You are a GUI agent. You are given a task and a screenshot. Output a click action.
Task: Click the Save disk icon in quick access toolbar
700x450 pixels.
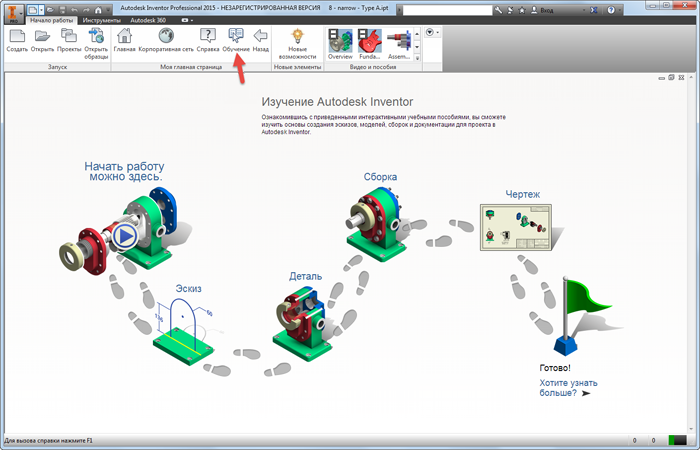[62, 10]
